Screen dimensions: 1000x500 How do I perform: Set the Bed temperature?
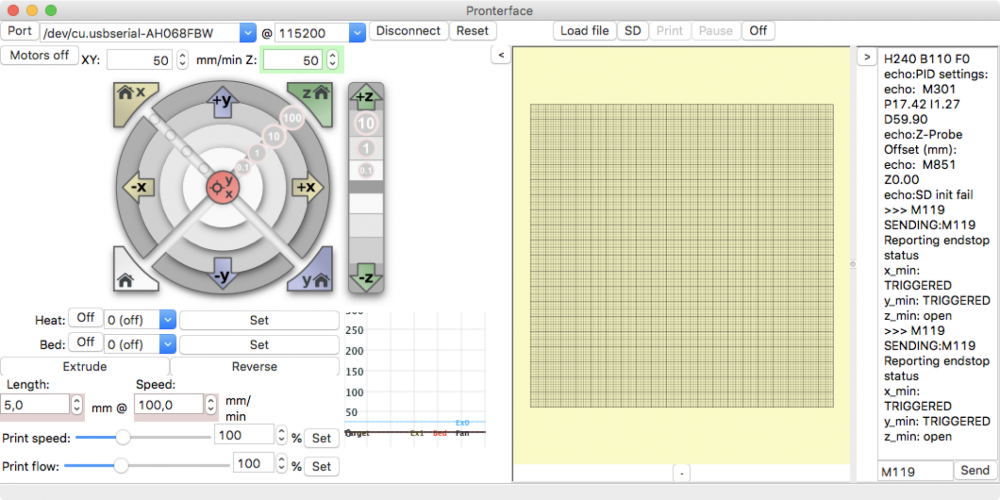coord(259,345)
